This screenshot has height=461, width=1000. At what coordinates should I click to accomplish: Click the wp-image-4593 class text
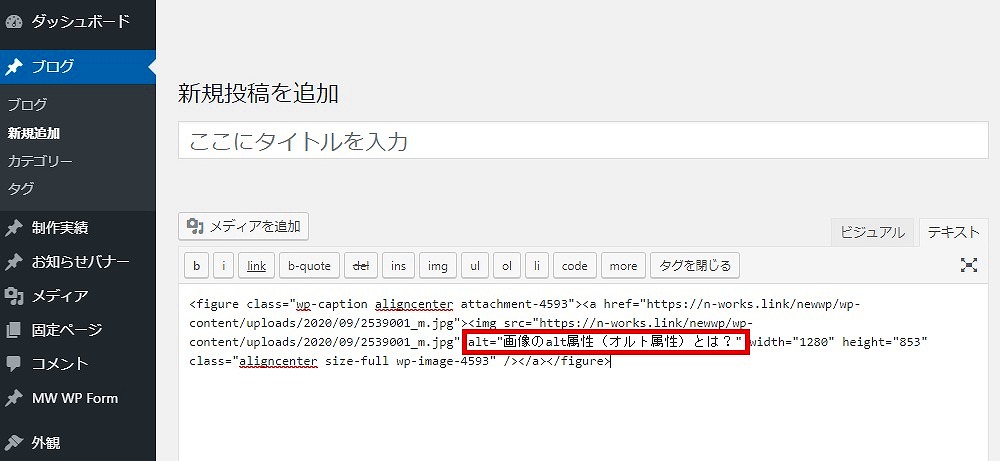click(443, 362)
